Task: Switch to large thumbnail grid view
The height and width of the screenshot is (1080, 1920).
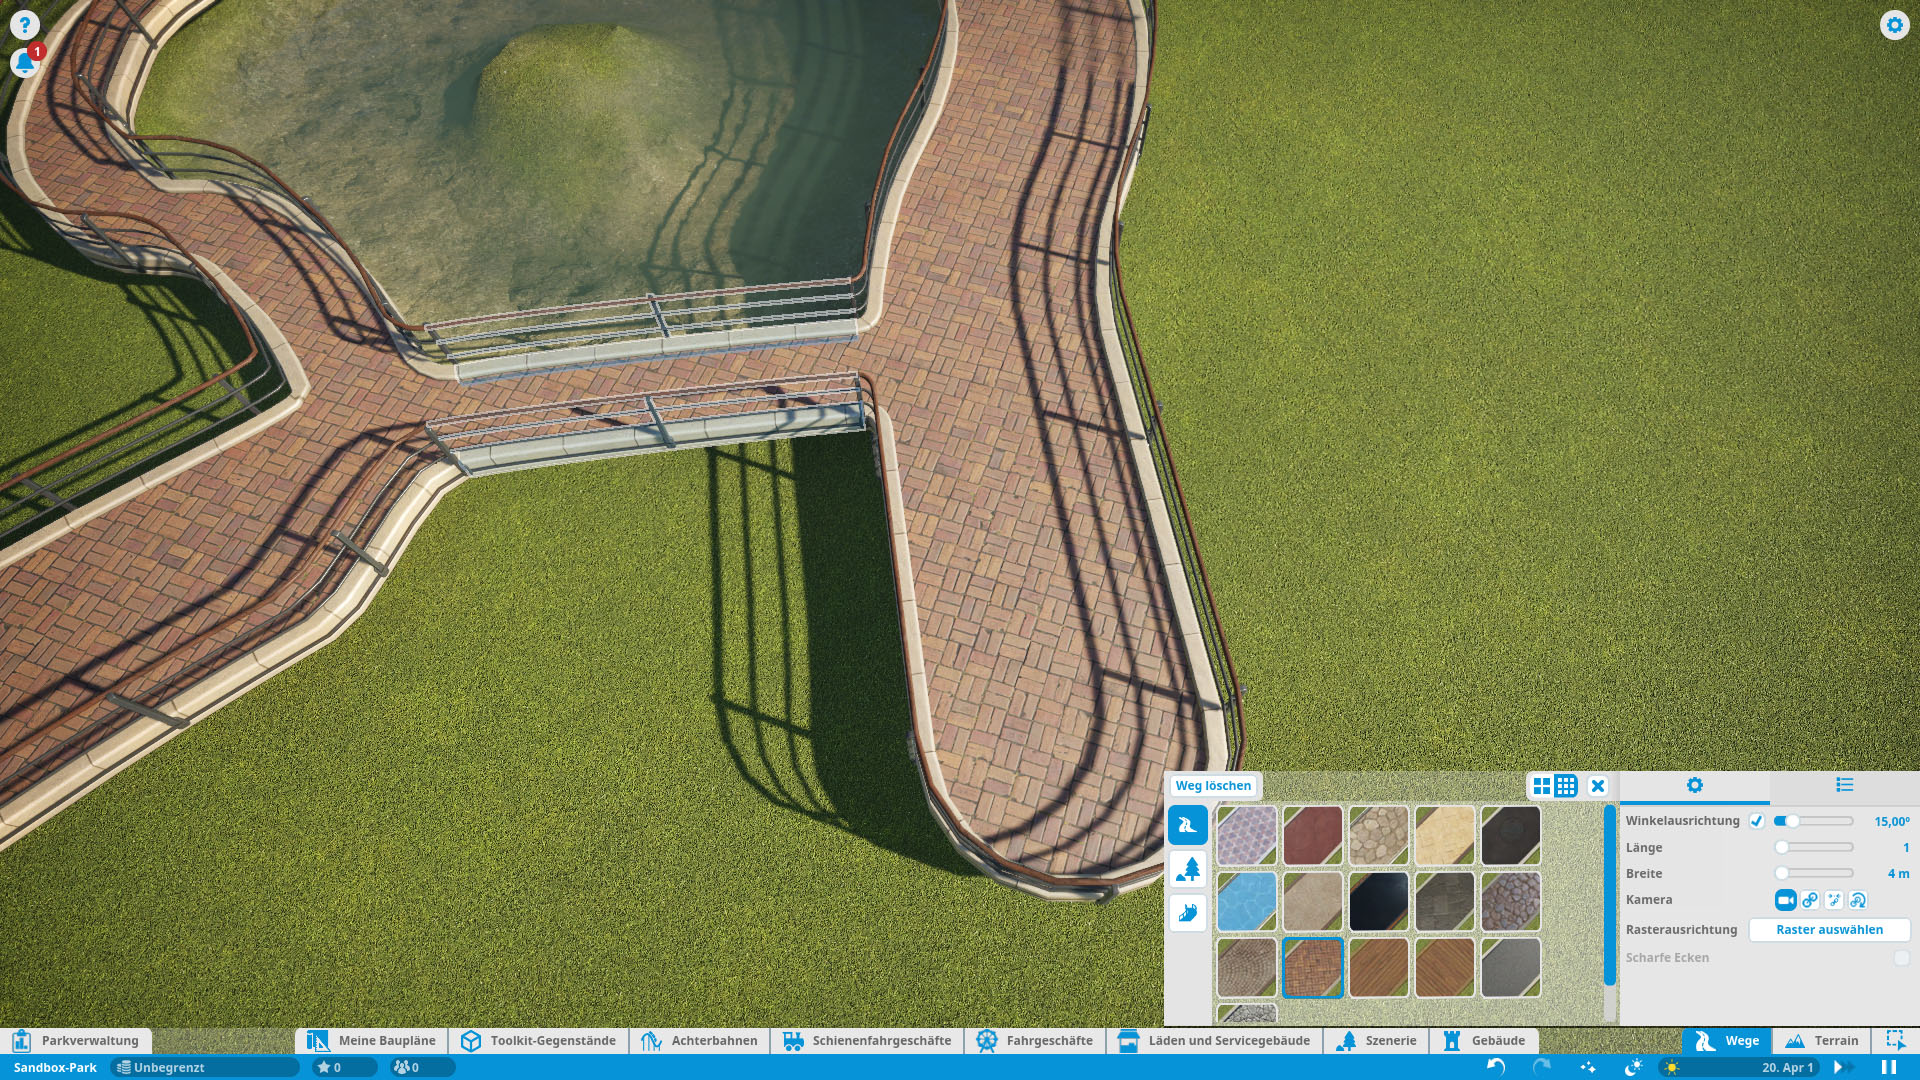Action: [x=1542, y=786]
